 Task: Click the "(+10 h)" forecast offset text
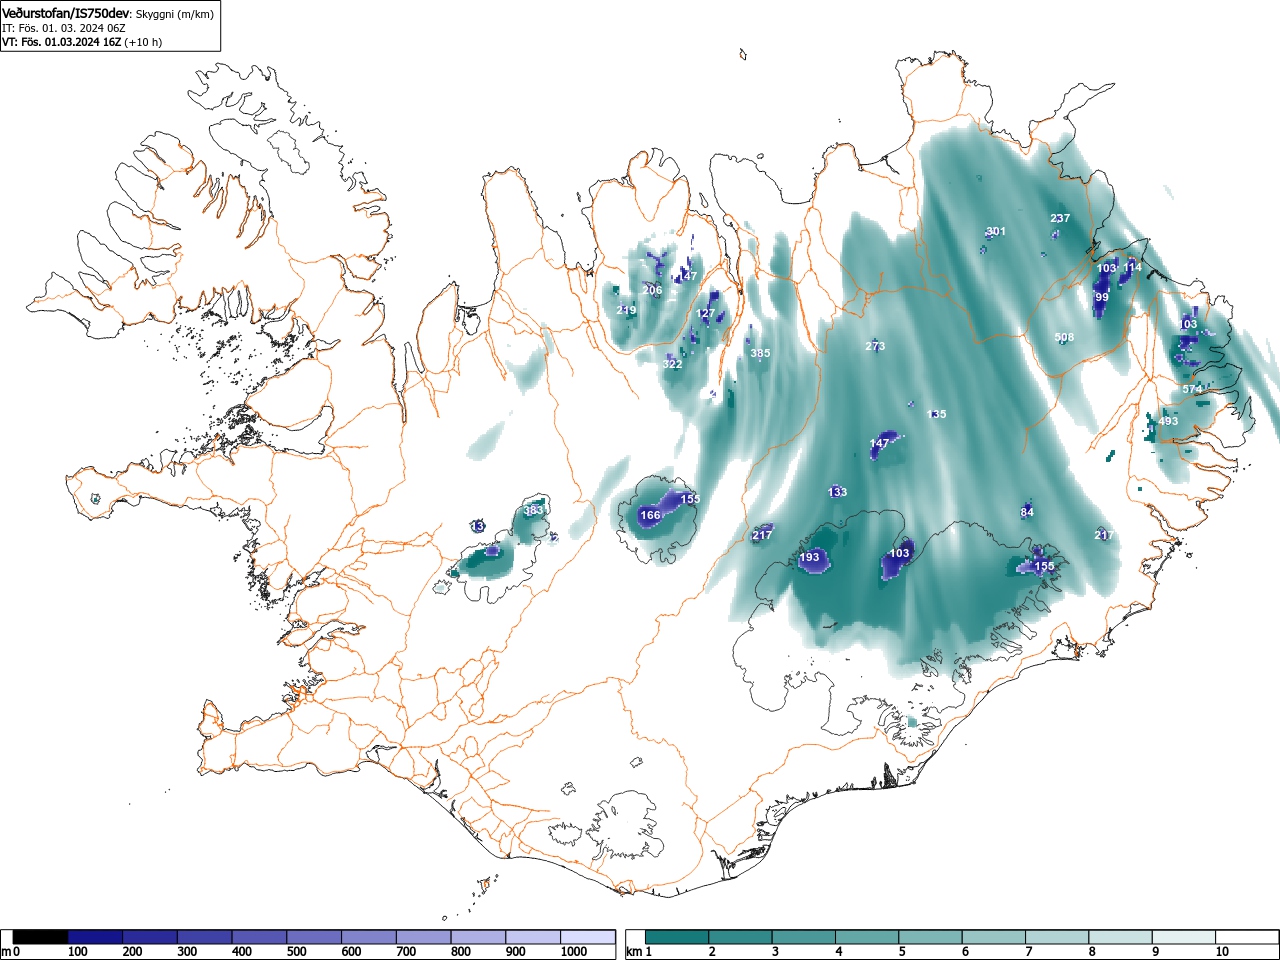pyautogui.click(x=143, y=42)
